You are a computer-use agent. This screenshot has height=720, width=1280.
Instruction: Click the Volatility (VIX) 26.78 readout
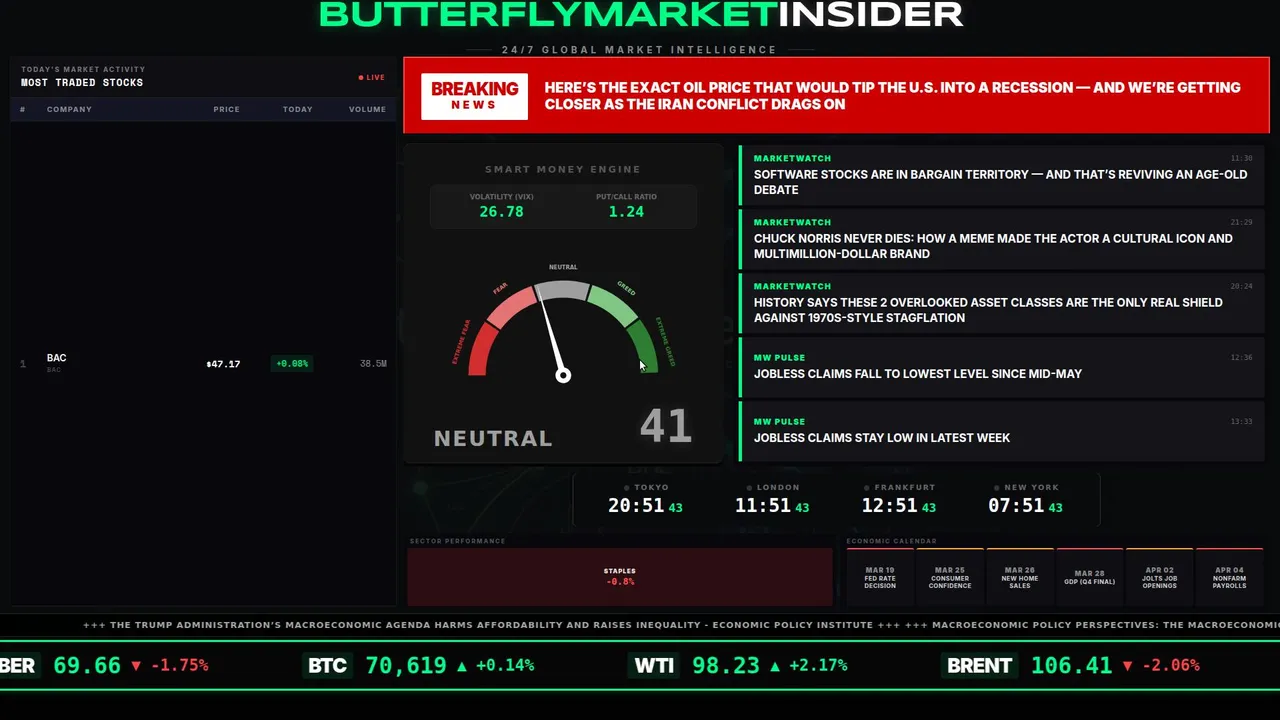[501, 205]
